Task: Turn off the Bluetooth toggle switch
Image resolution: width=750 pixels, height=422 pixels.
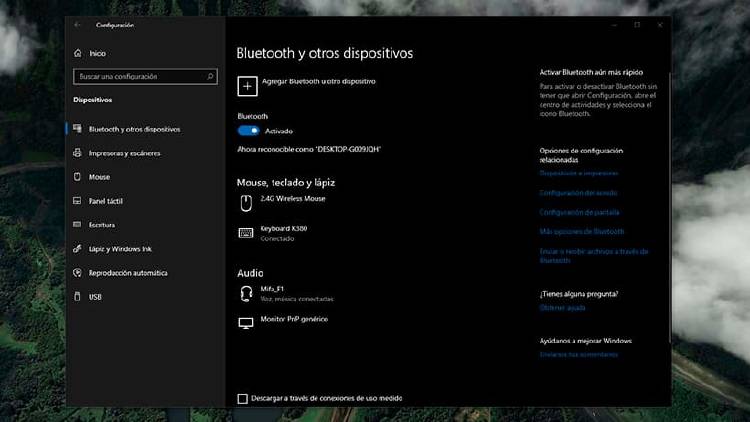Action: pyautogui.click(x=248, y=130)
